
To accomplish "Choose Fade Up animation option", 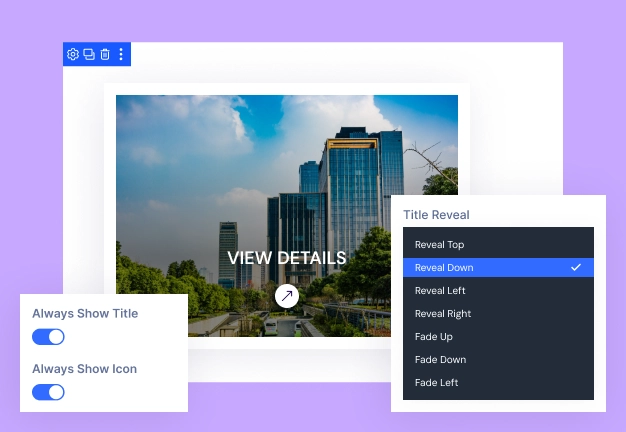I will (434, 337).
